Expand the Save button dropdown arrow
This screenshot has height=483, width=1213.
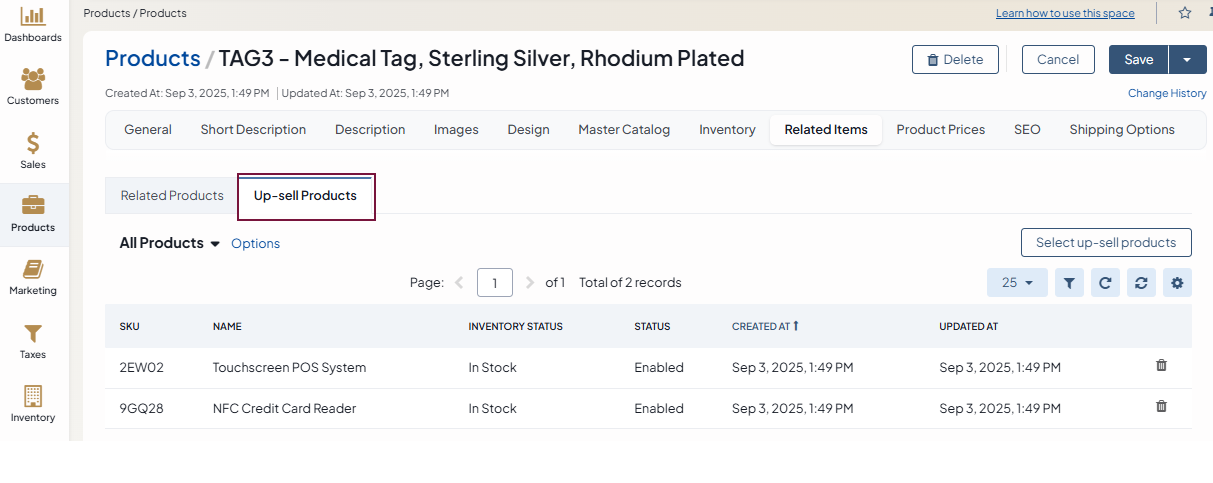[x=1187, y=60]
